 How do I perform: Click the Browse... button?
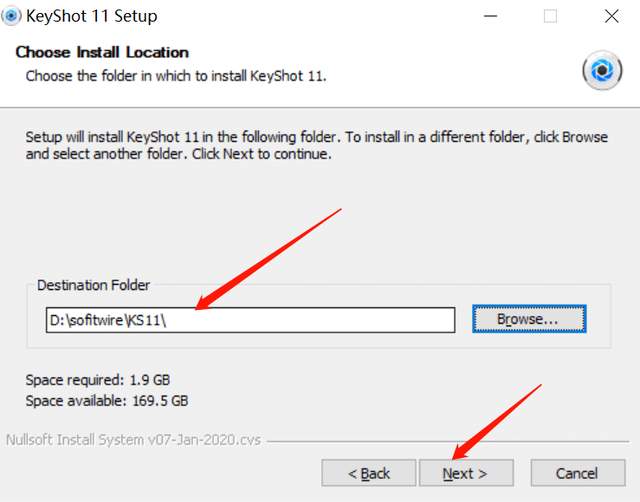[x=528, y=319]
